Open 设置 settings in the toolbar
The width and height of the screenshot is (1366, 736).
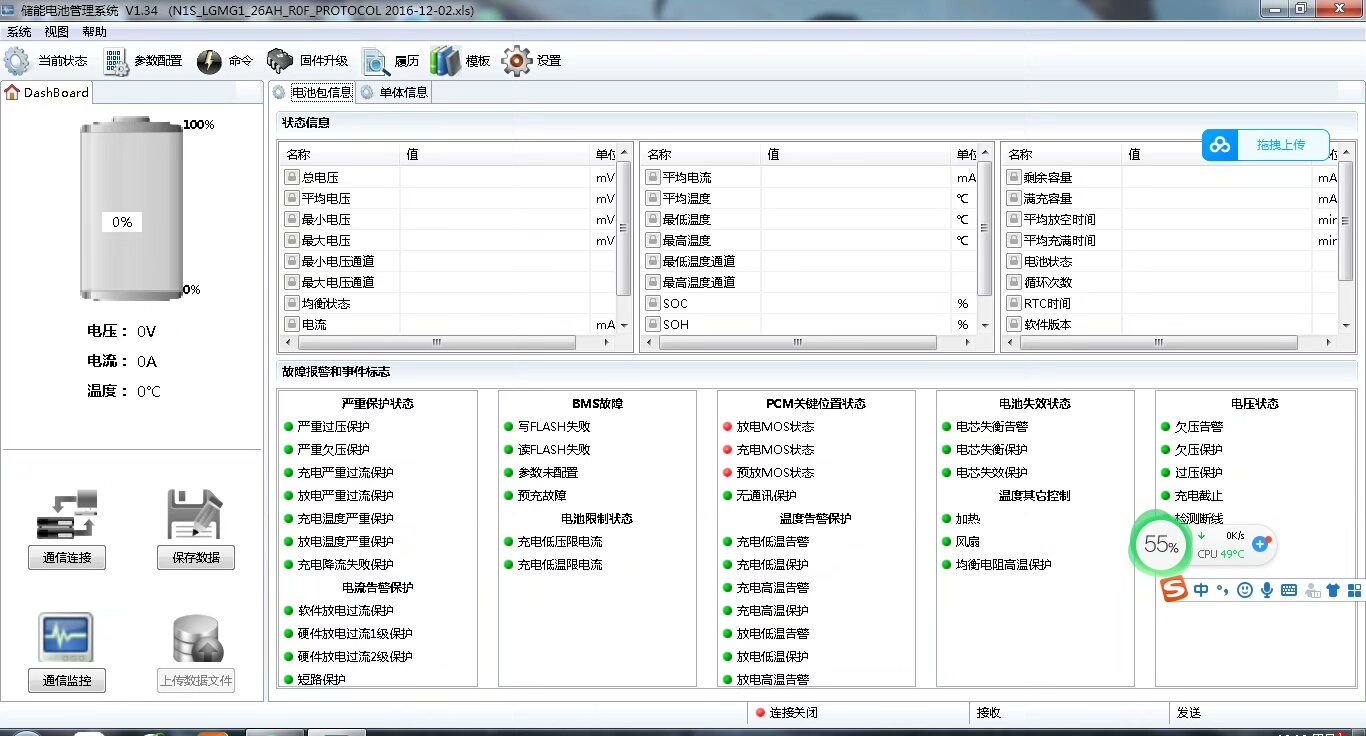pos(516,61)
